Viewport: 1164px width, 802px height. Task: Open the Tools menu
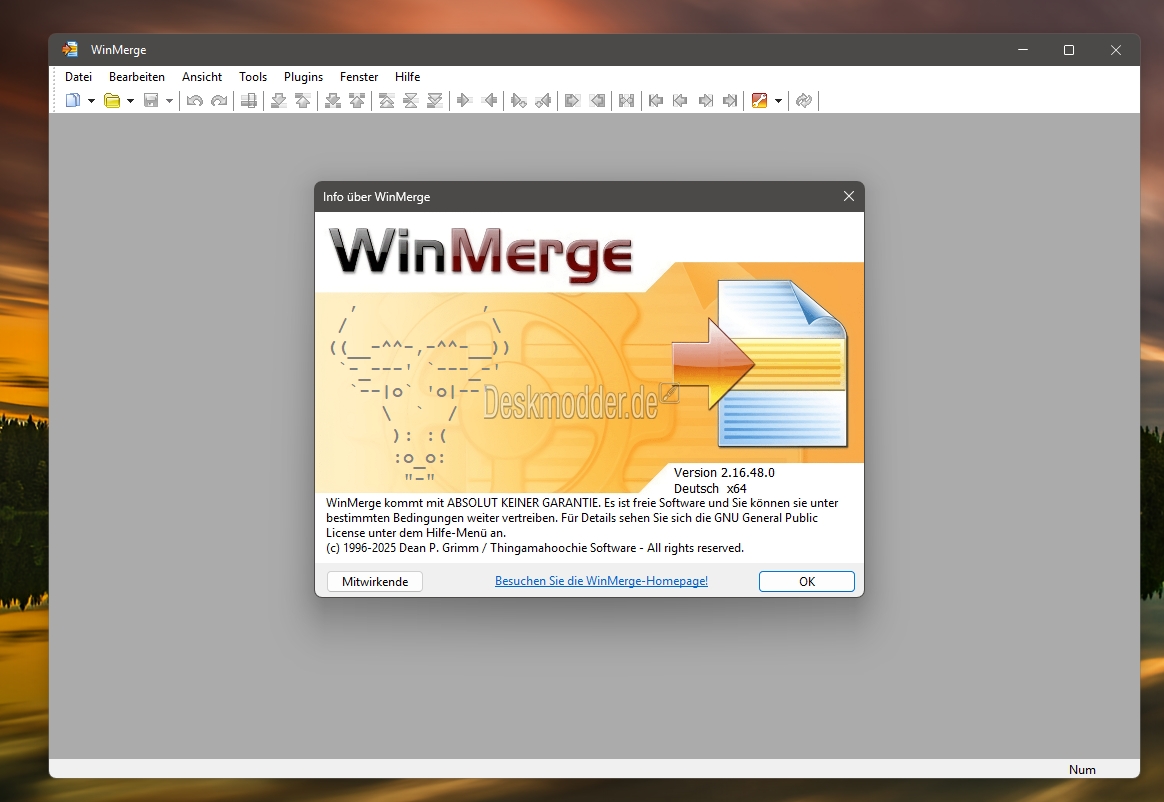click(253, 76)
